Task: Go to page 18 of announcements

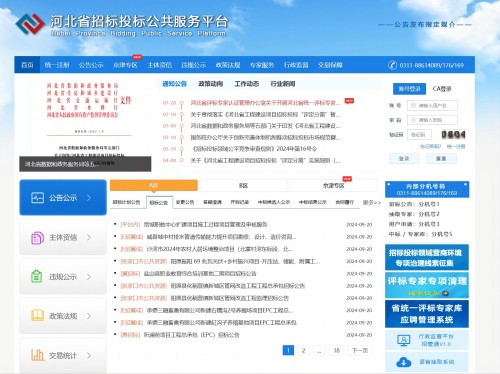Action: [337, 350]
